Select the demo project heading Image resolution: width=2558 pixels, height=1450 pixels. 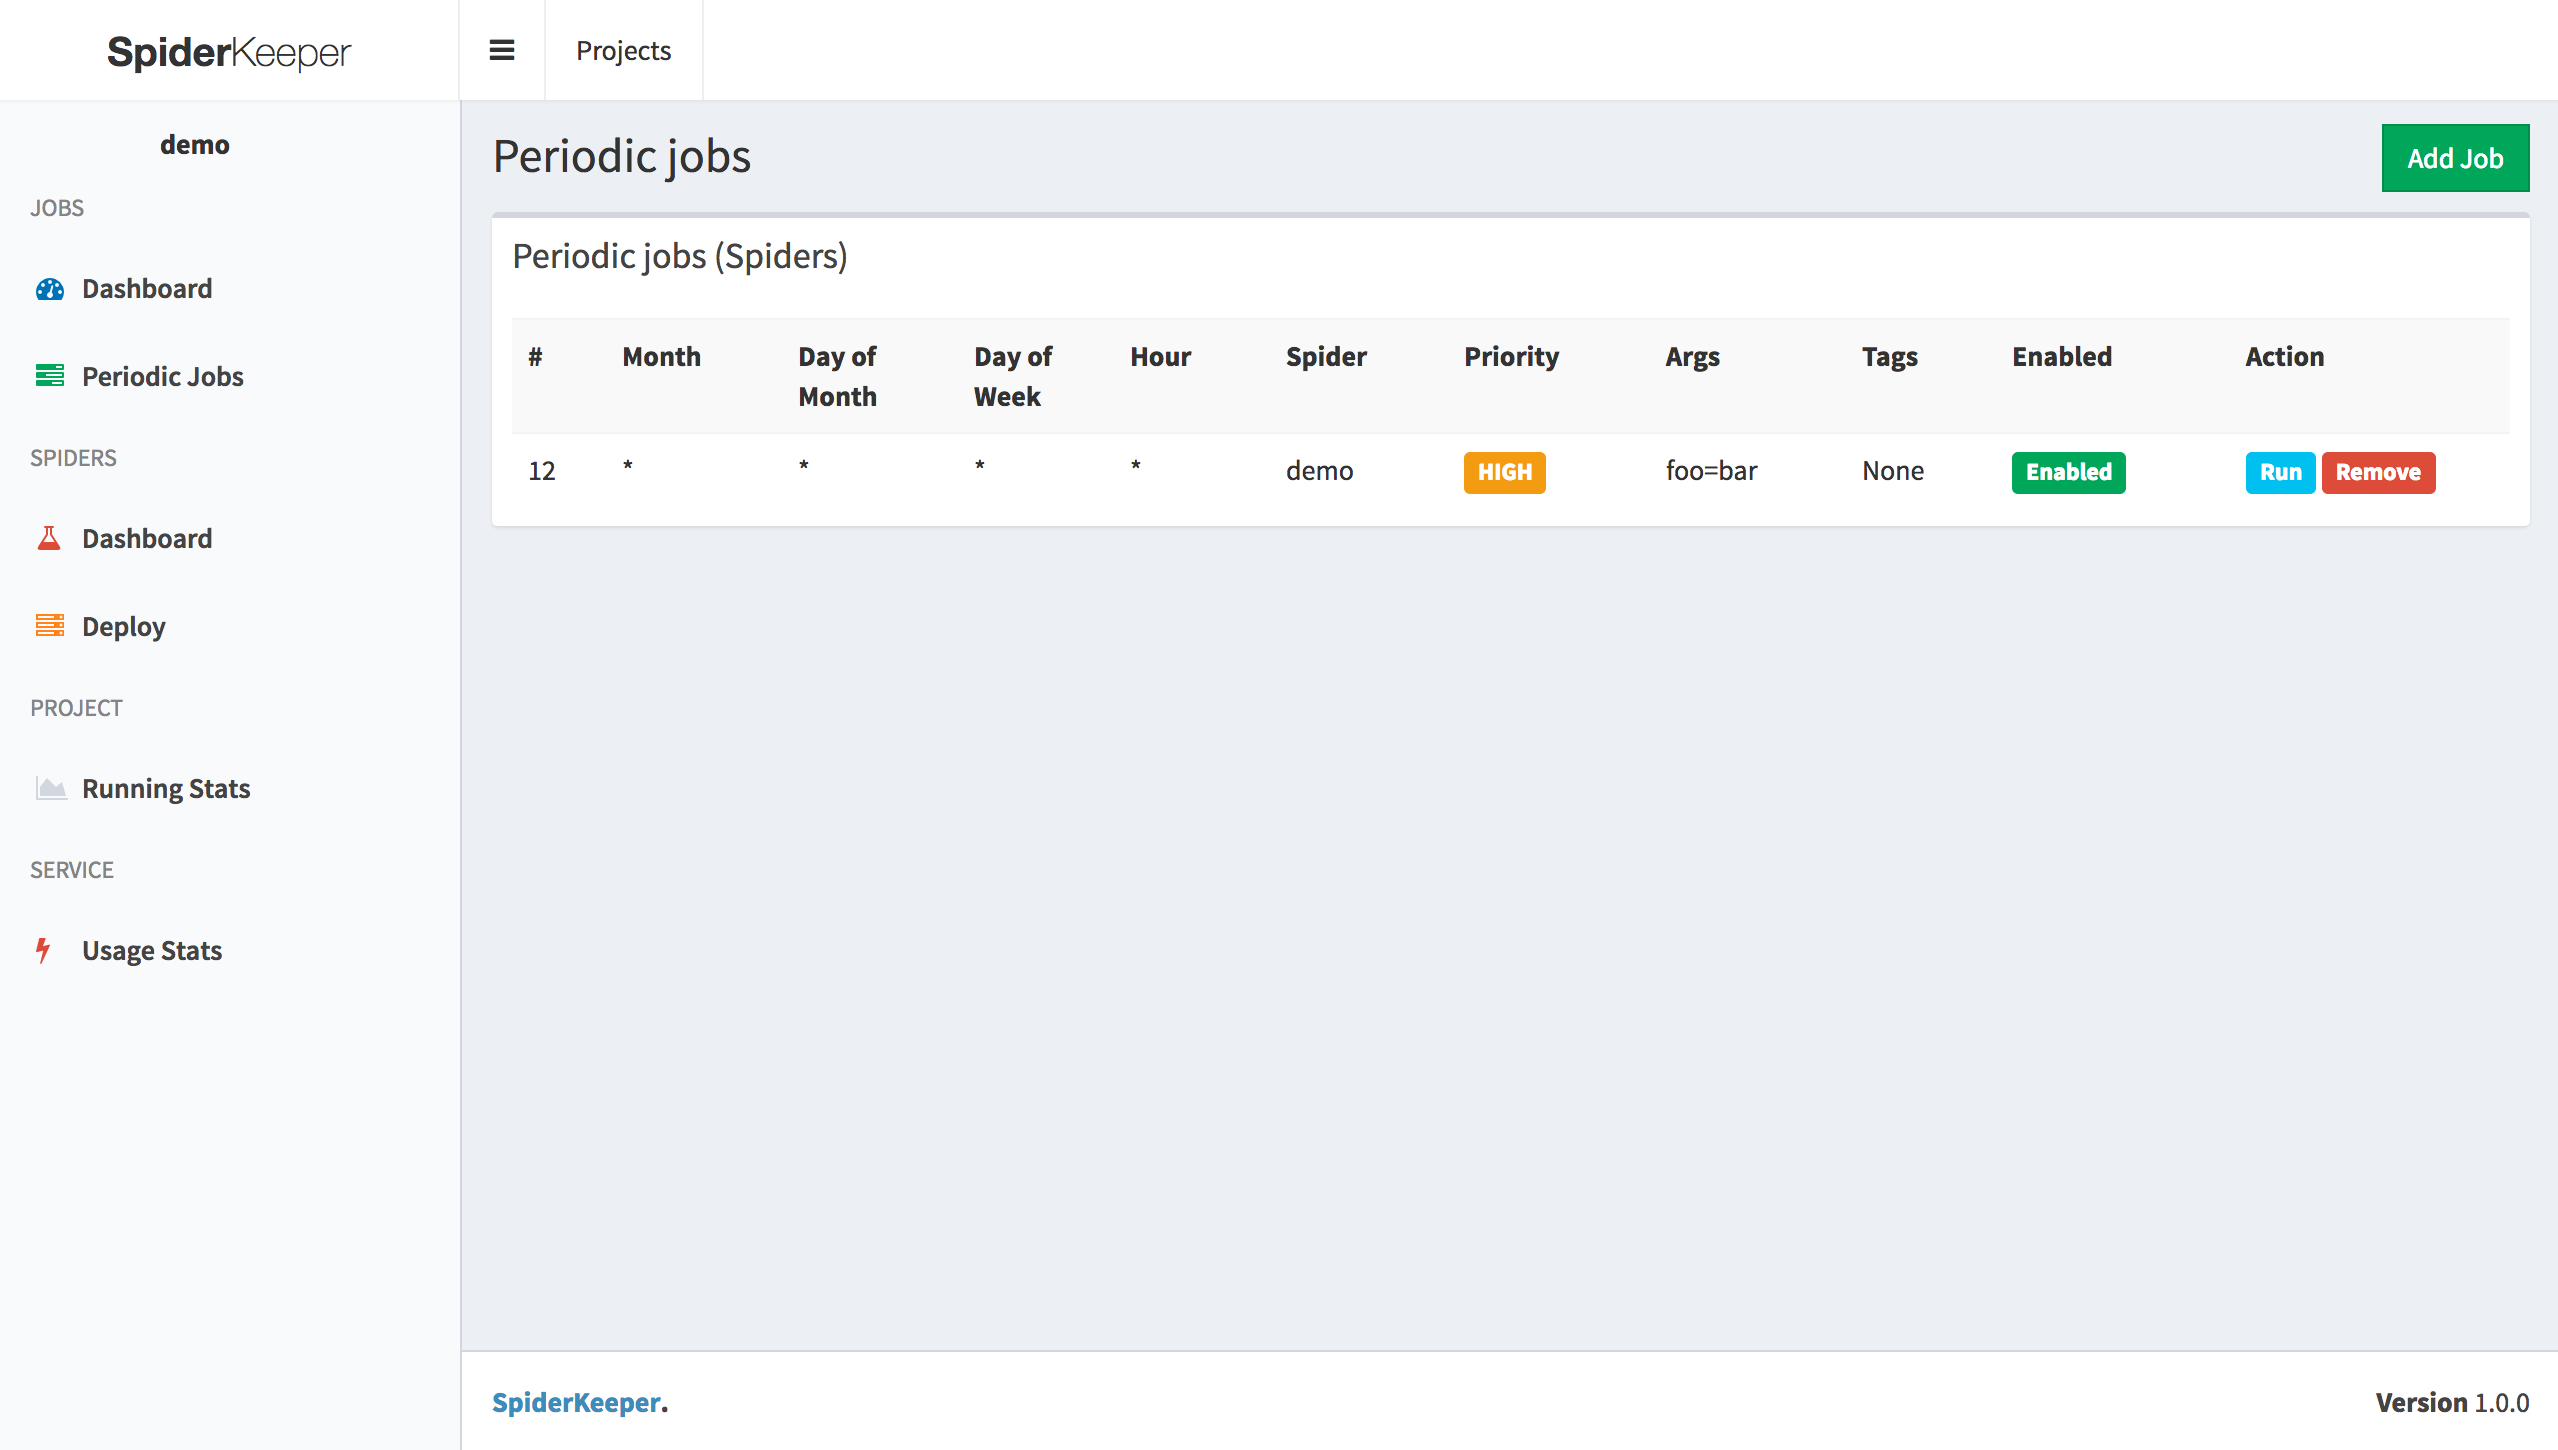tap(195, 143)
